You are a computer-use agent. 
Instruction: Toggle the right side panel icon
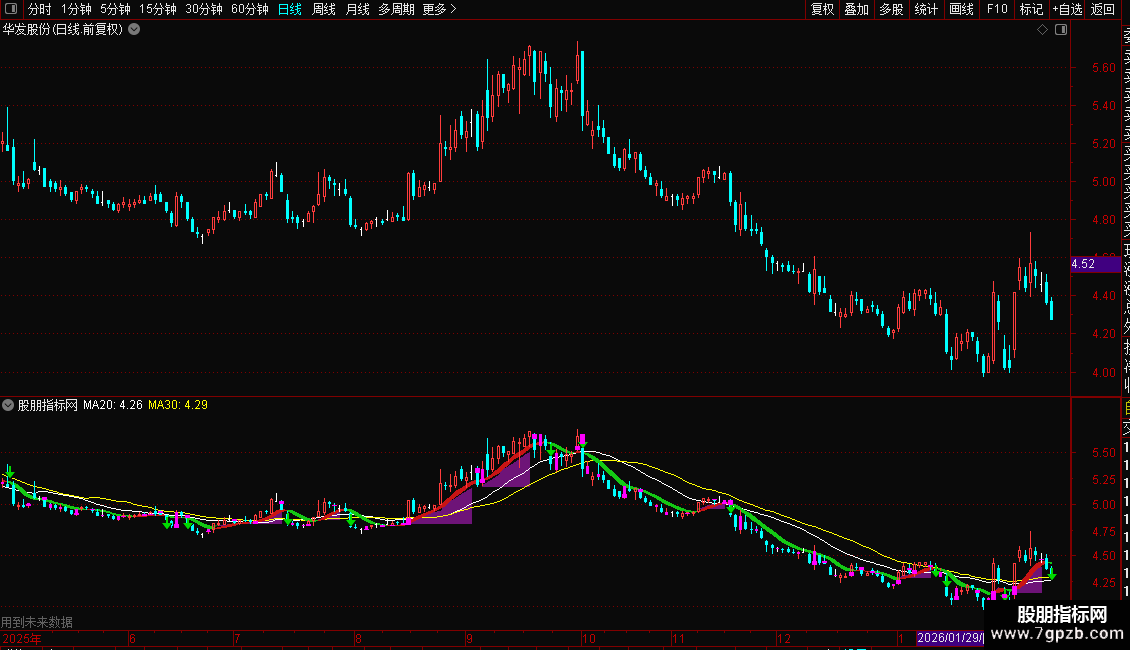(1061, 30)
